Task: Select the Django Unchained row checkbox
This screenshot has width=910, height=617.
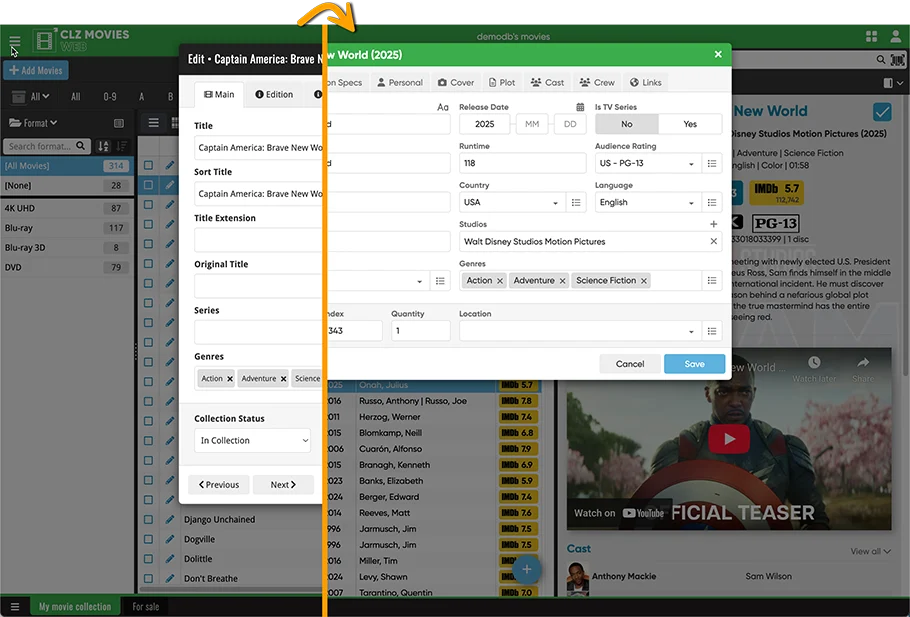Action: pos(149,519)
